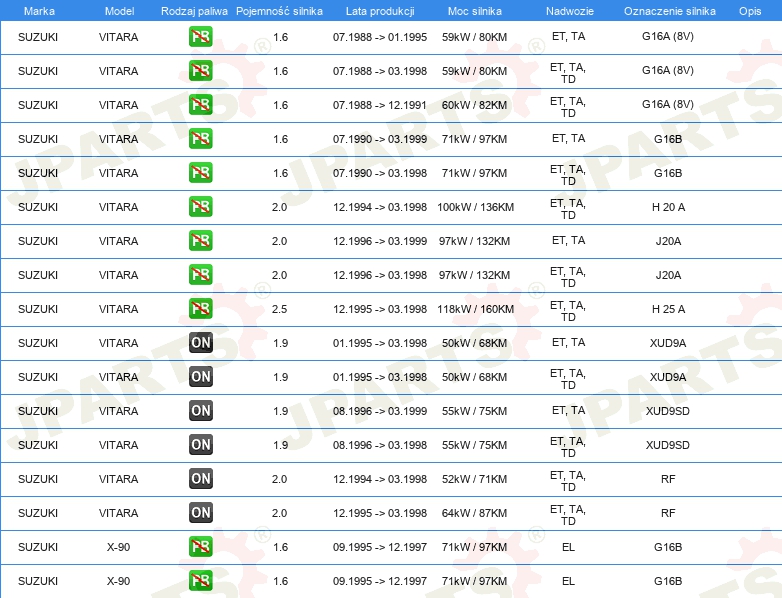Click 'ET, TA' body cell in the 07.1988 -> 01.1995 row

click(x=569, y=36)
